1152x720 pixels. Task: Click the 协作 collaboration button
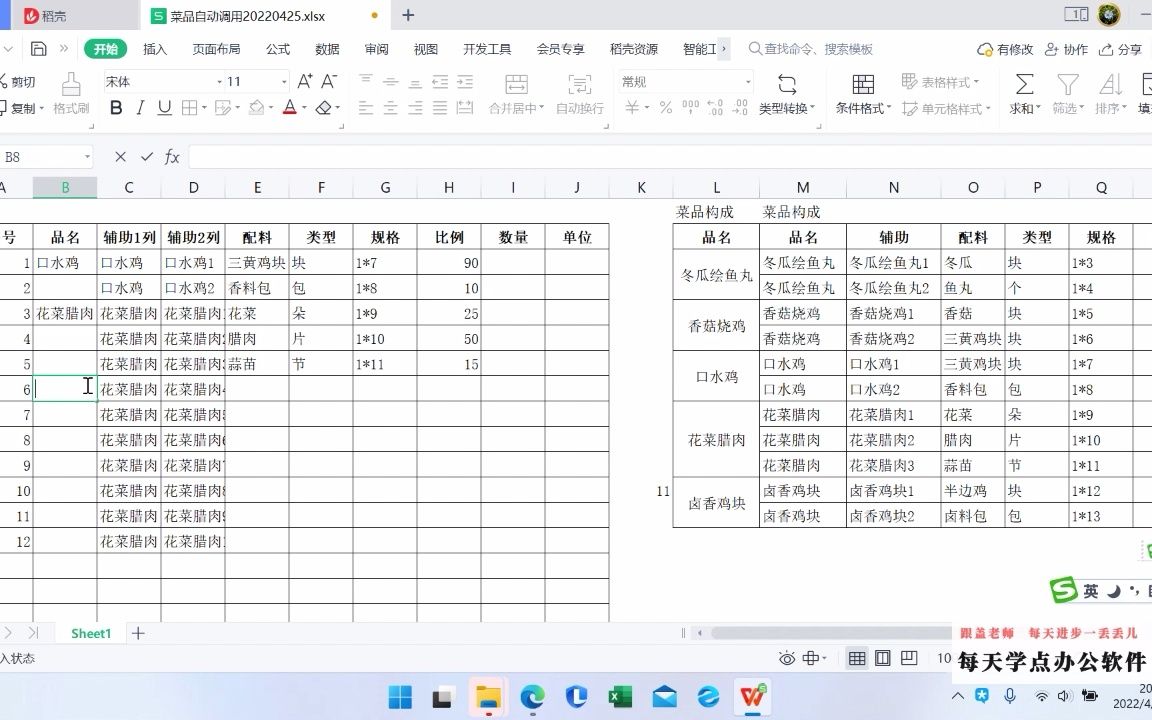click(1066, 48)
